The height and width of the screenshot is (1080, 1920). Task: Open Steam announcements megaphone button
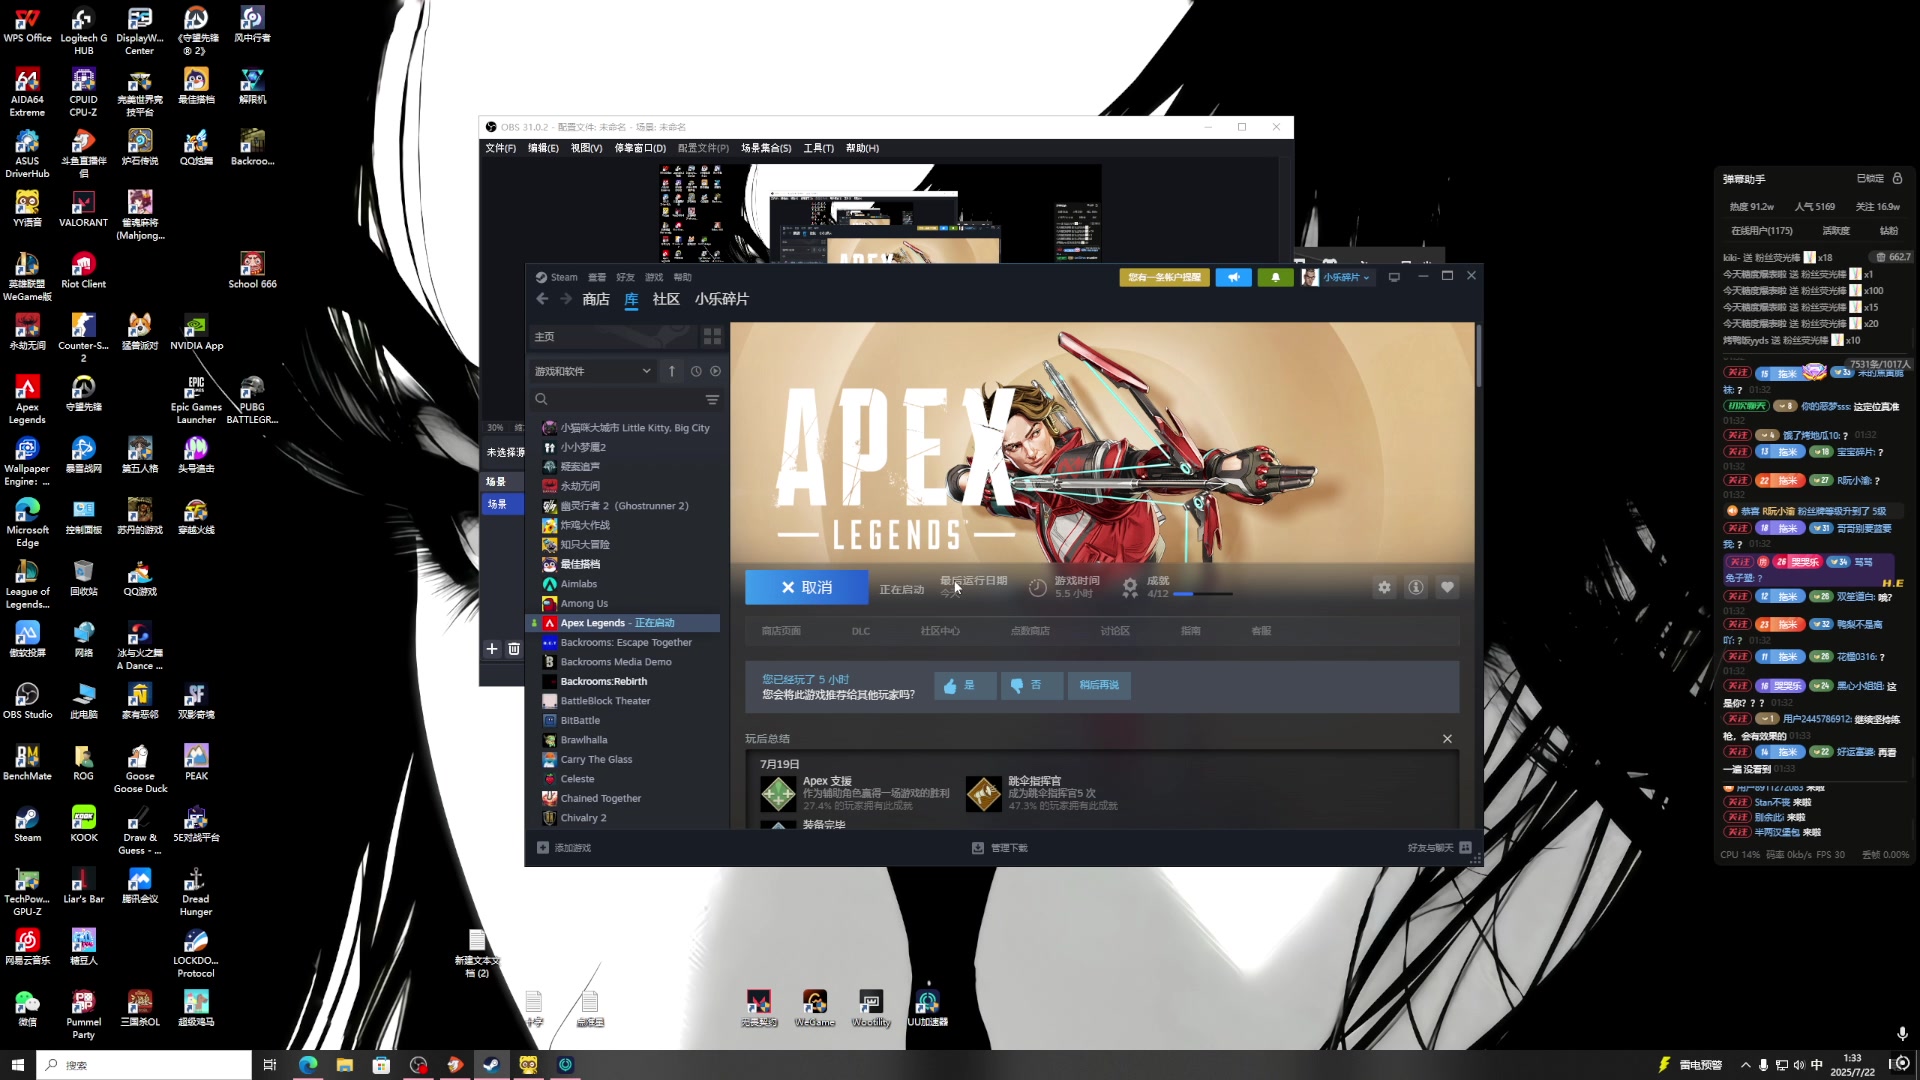[x=1233, y=277]
